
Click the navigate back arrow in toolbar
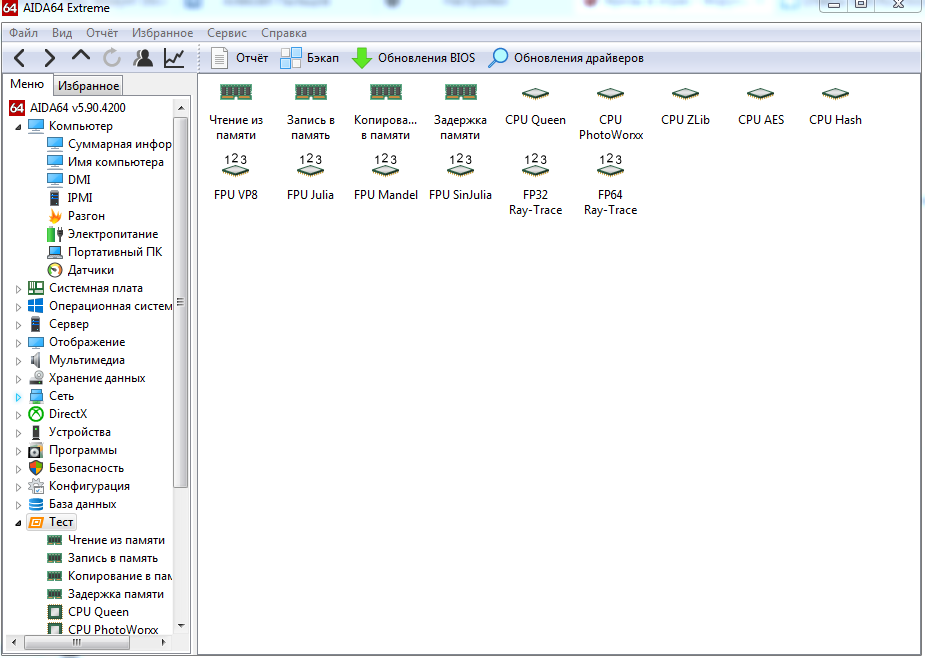click(20, 58)
